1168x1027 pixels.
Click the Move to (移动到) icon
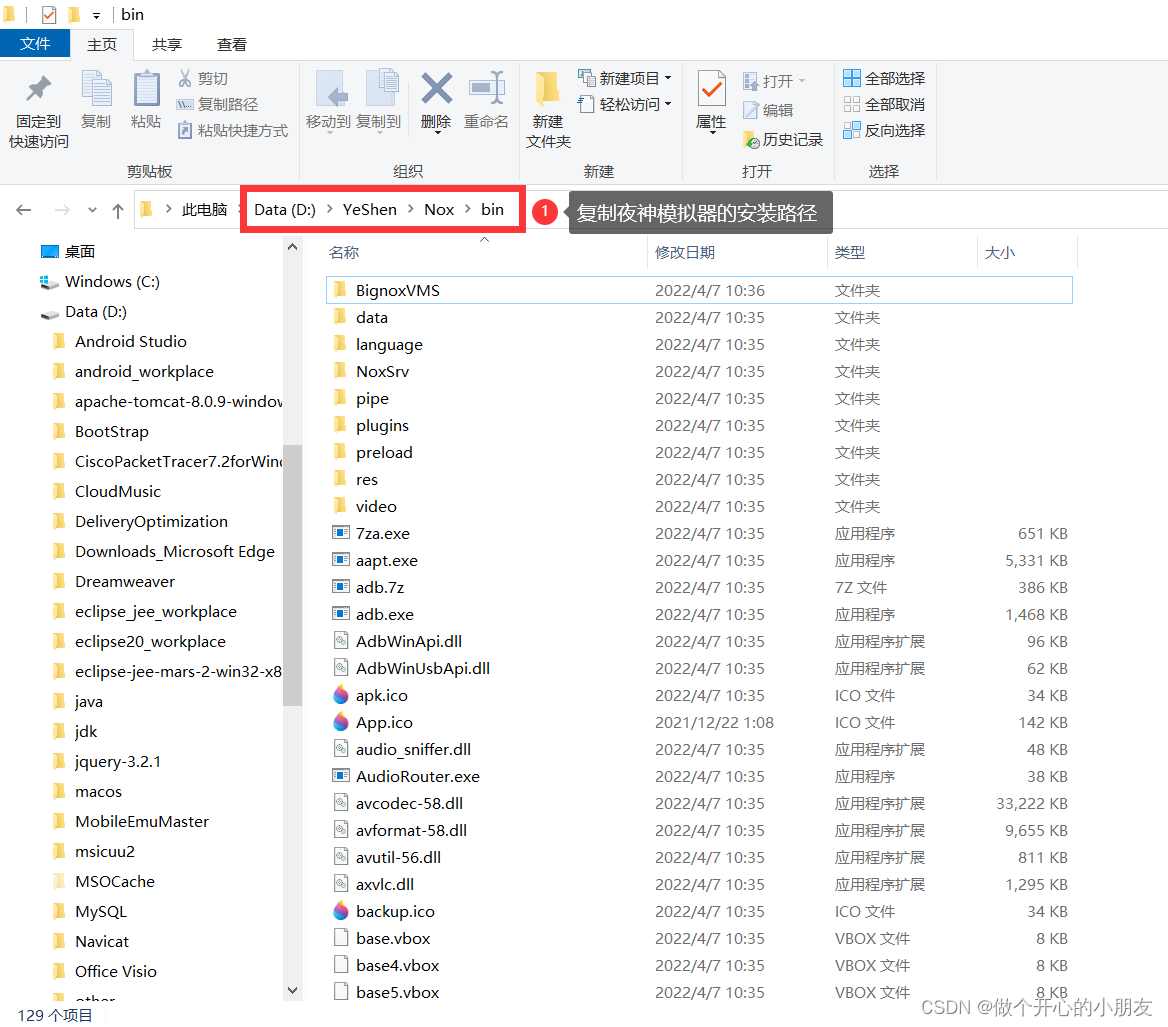tap(329, 89)
